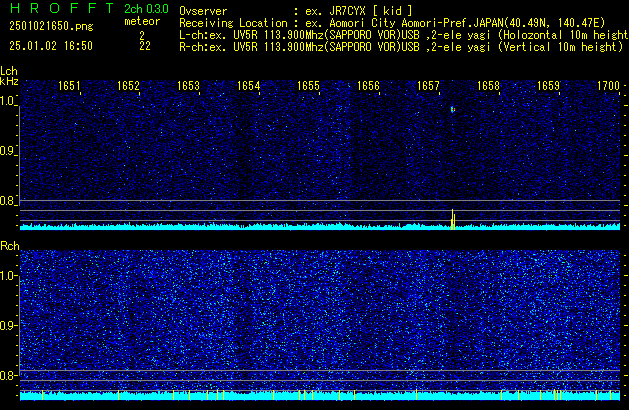The image size is (629, 410).
Task: Select the file name 2501021650.png
Action: (51, 26)
